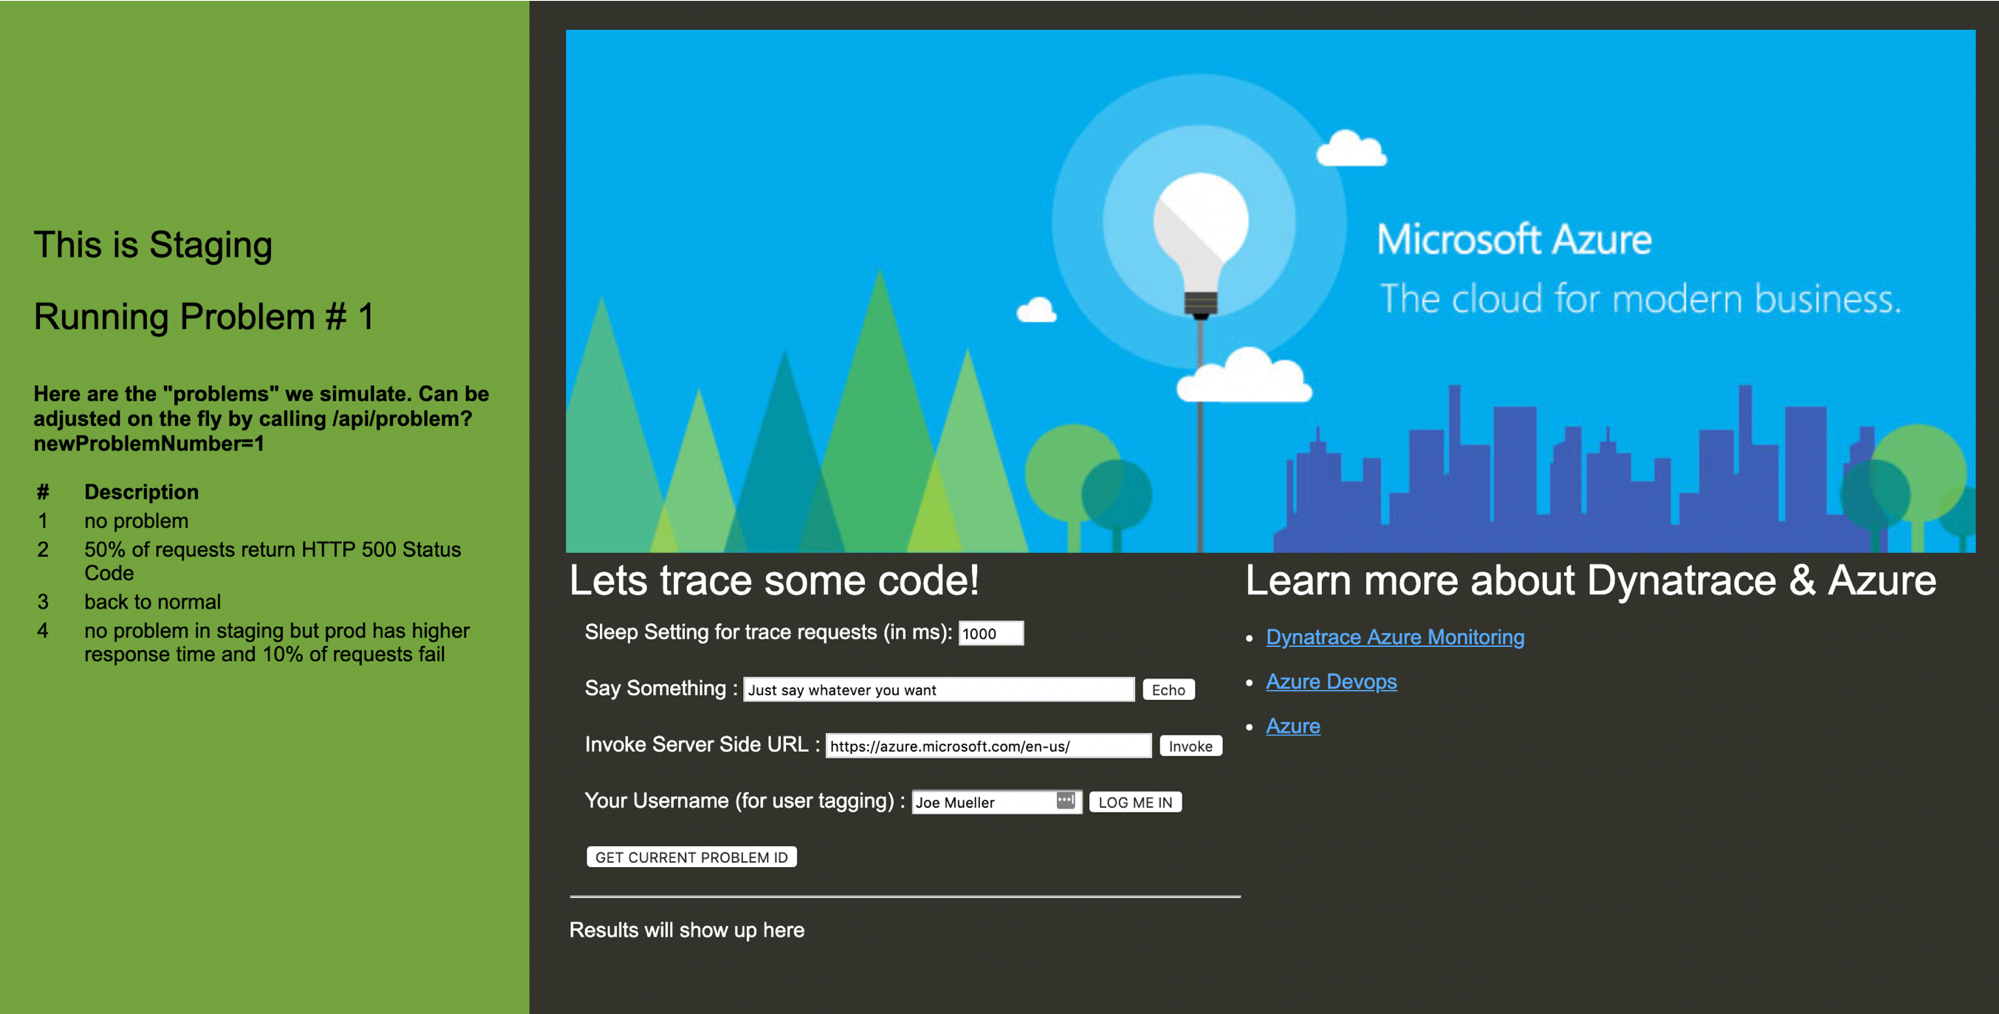This screenshot has height=1014, width=1999.
Task: Select the 'Running Problem # 1' heading
Action: click(204, 317)
